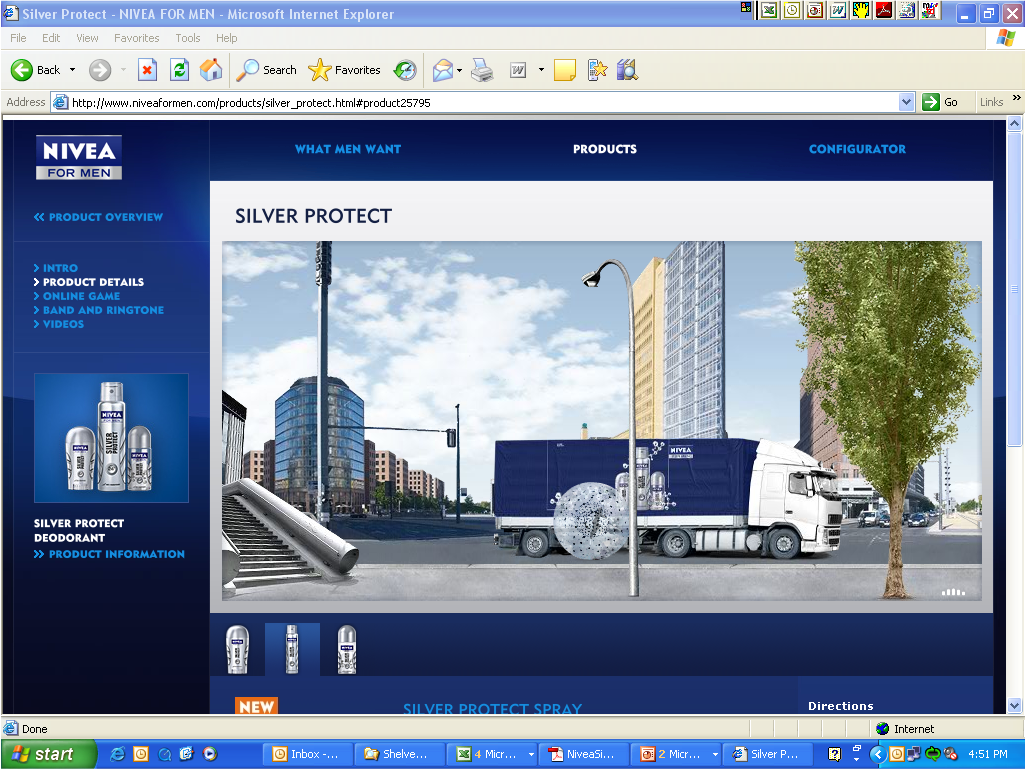Open BAND AND RINGTONE link
This screenshot has height=769, width=1025.
click(x=99, y=310)
